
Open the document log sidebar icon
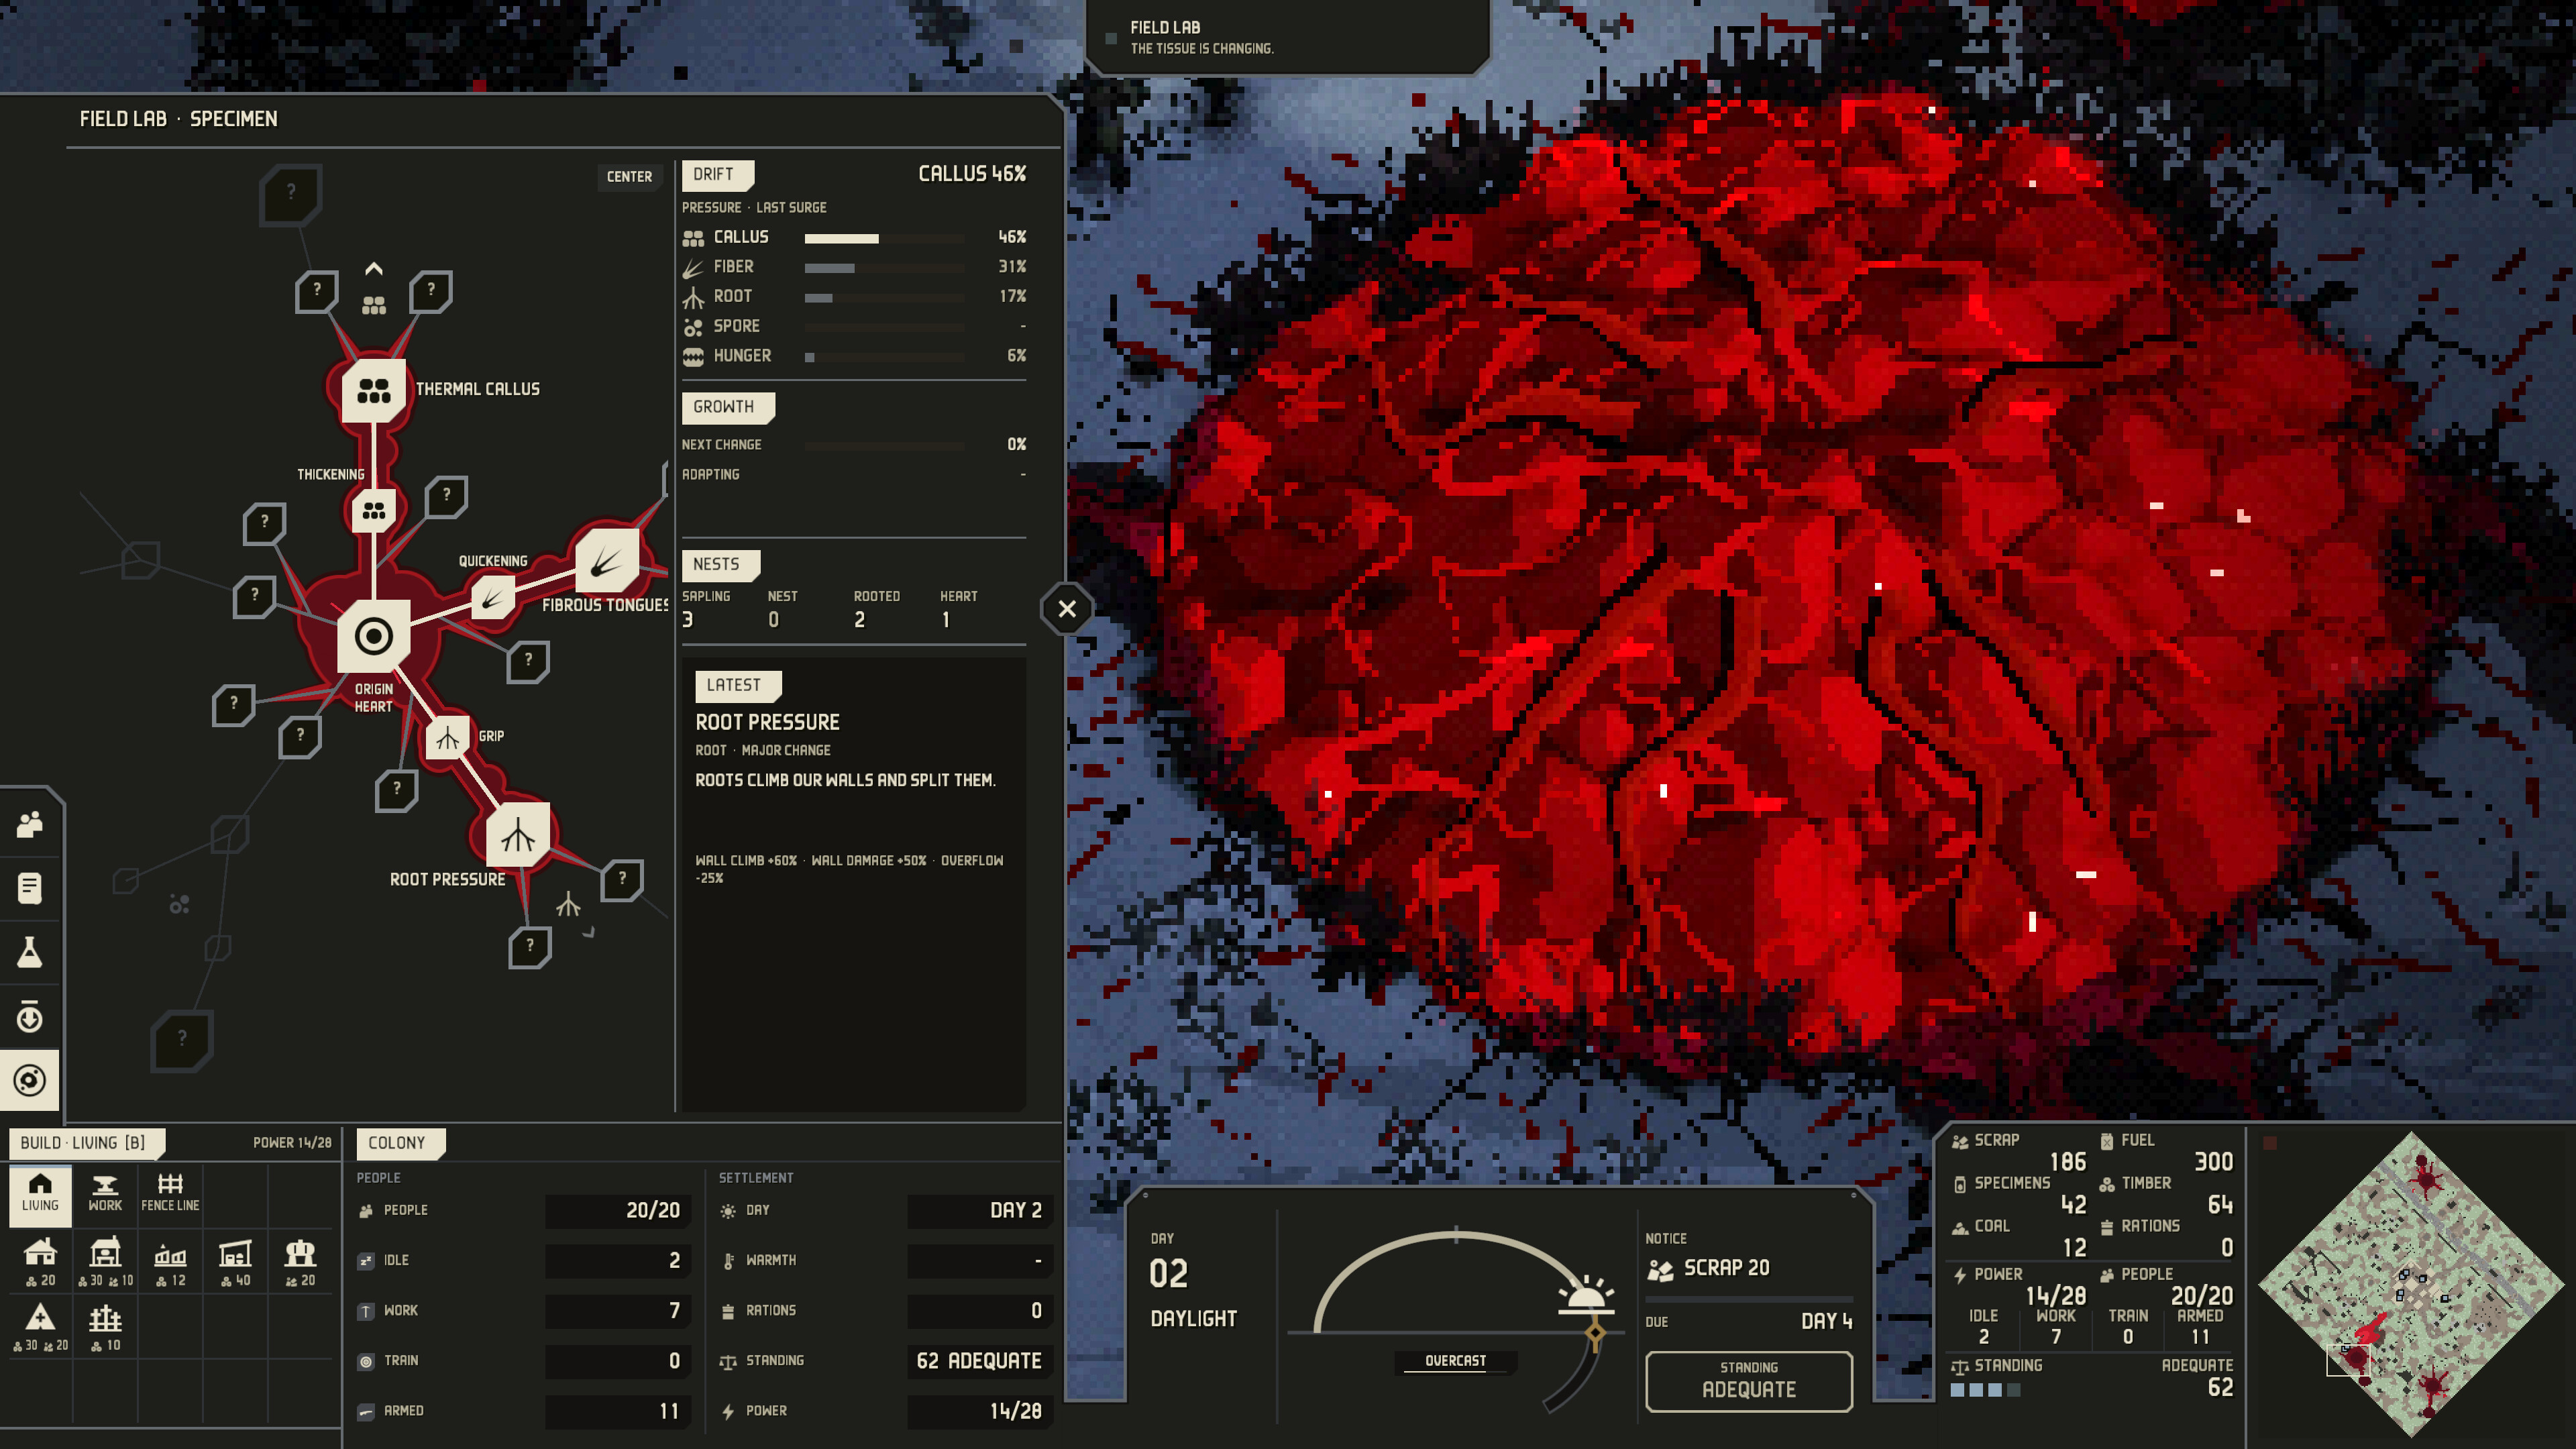pyautogui.click(x=30, y=888)
